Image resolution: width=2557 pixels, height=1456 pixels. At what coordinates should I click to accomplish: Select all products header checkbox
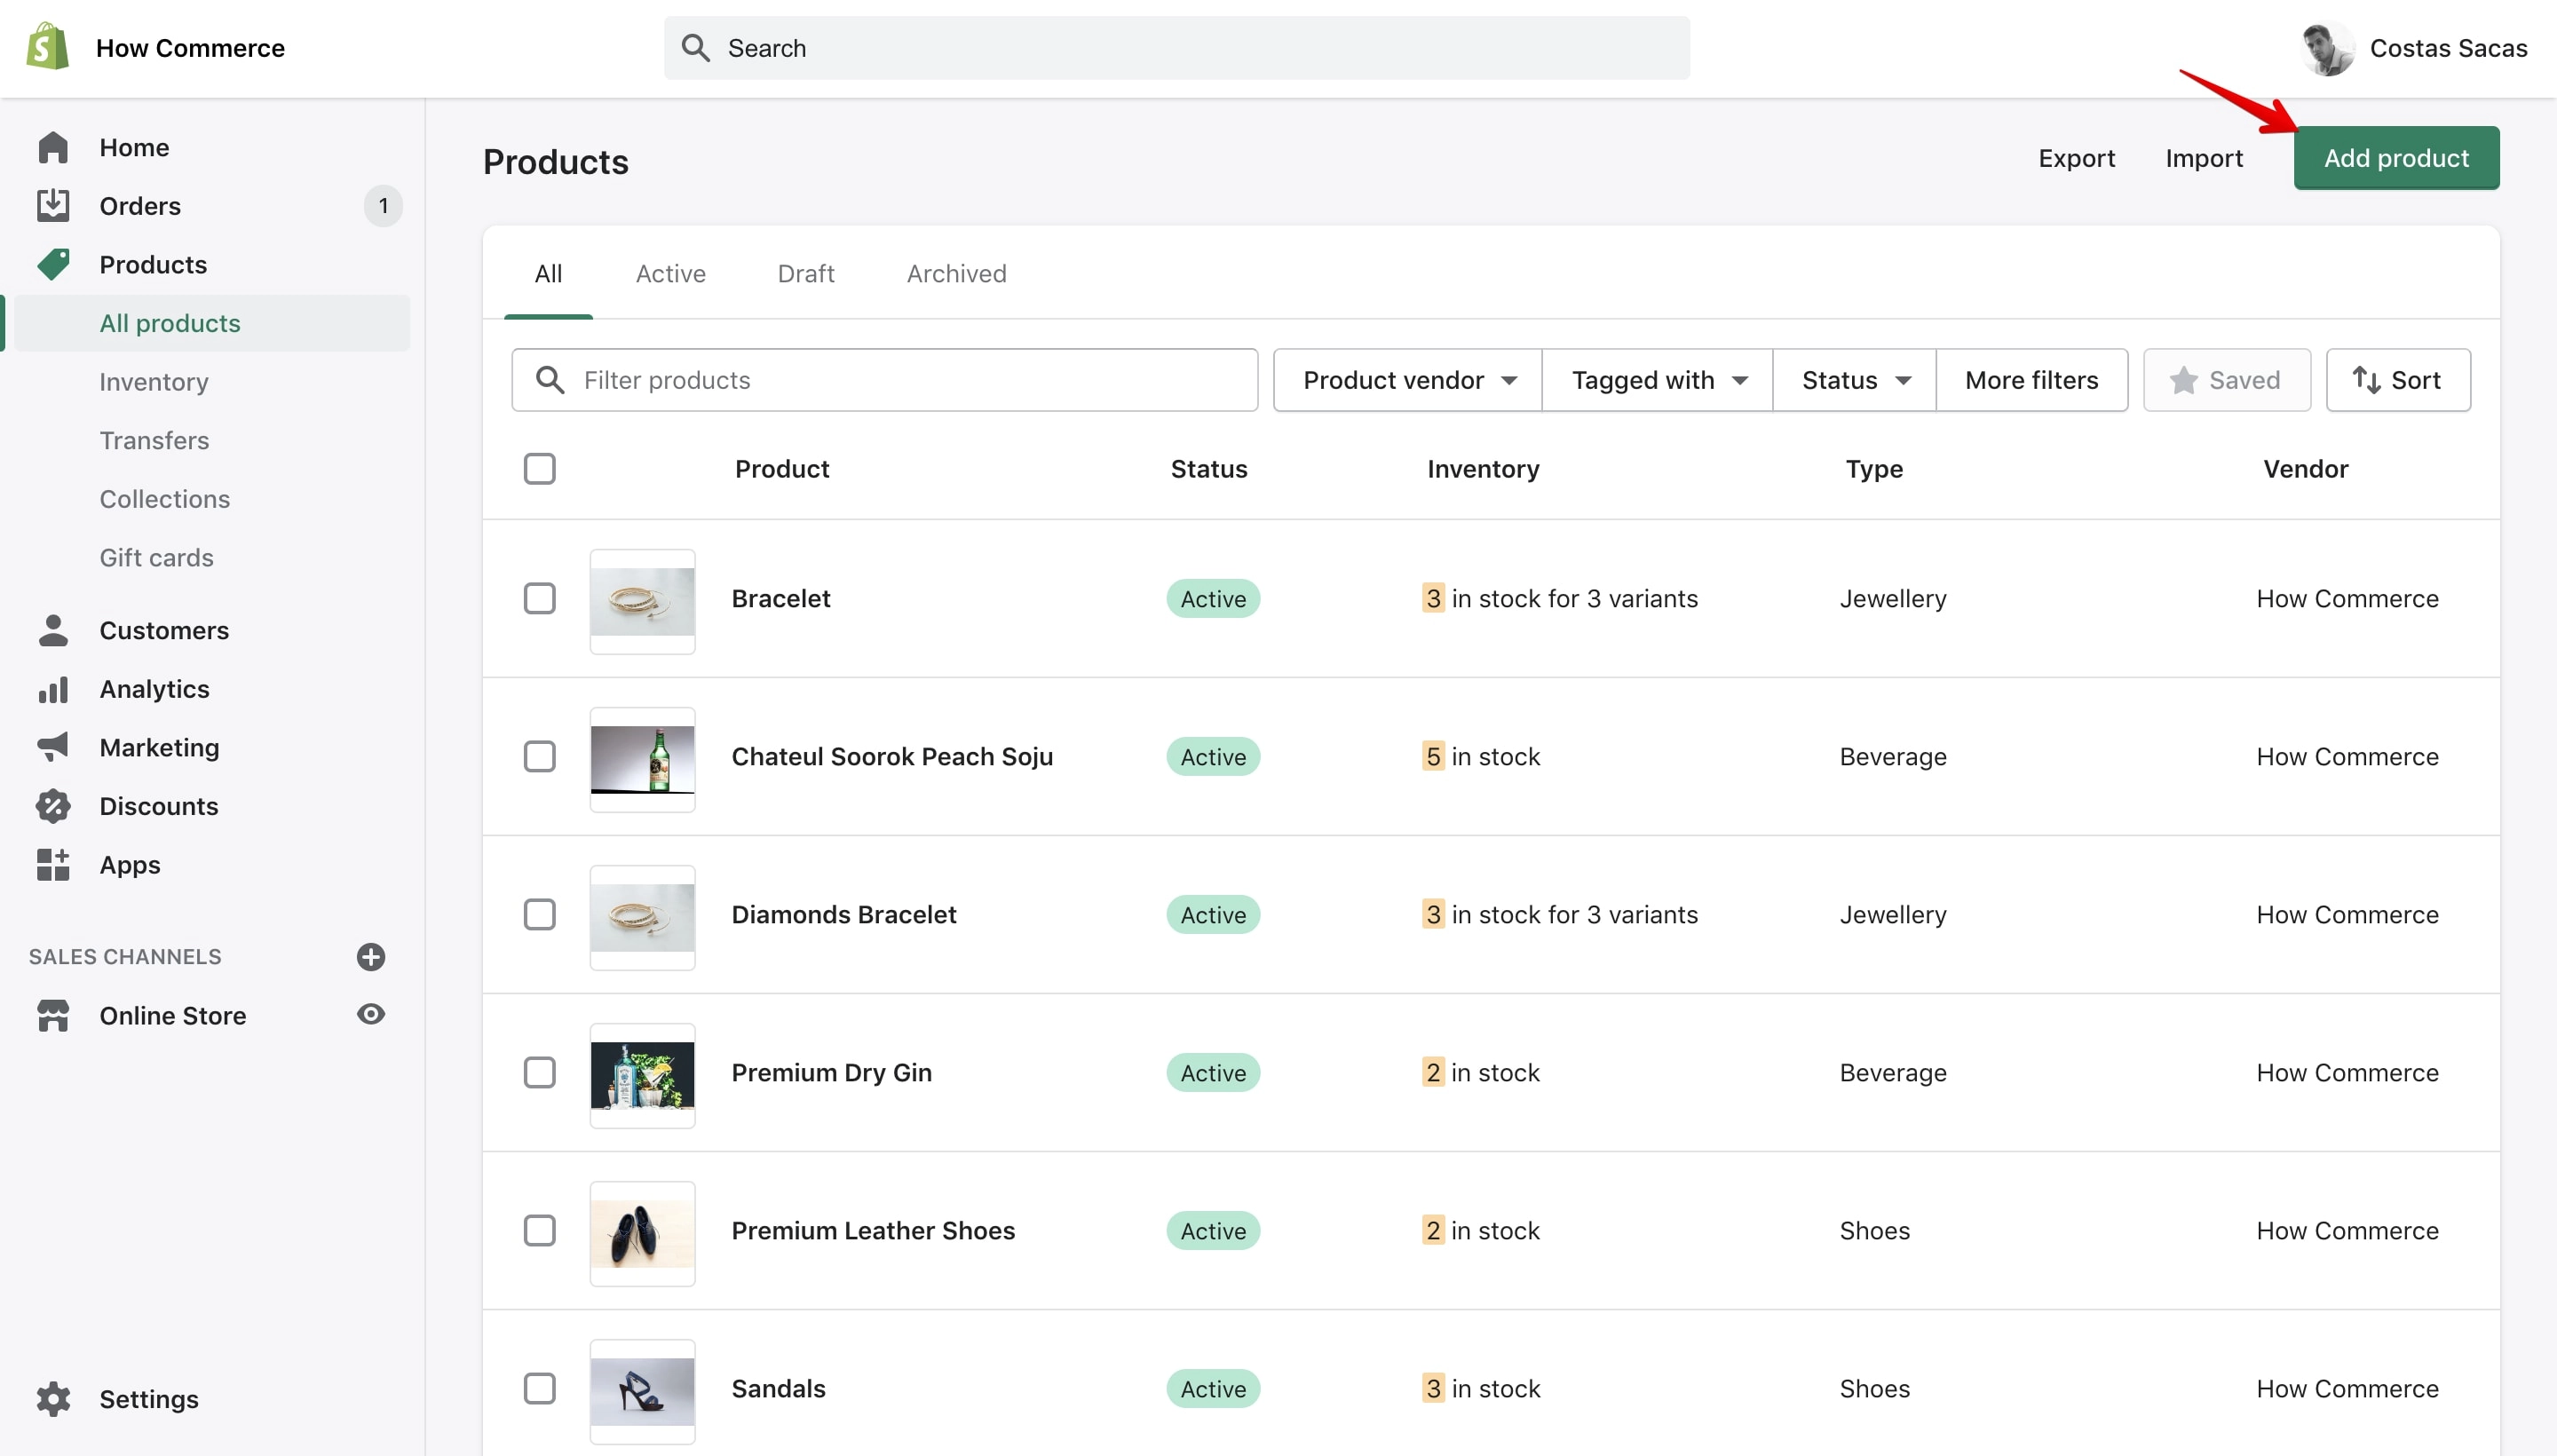[540, 469]
